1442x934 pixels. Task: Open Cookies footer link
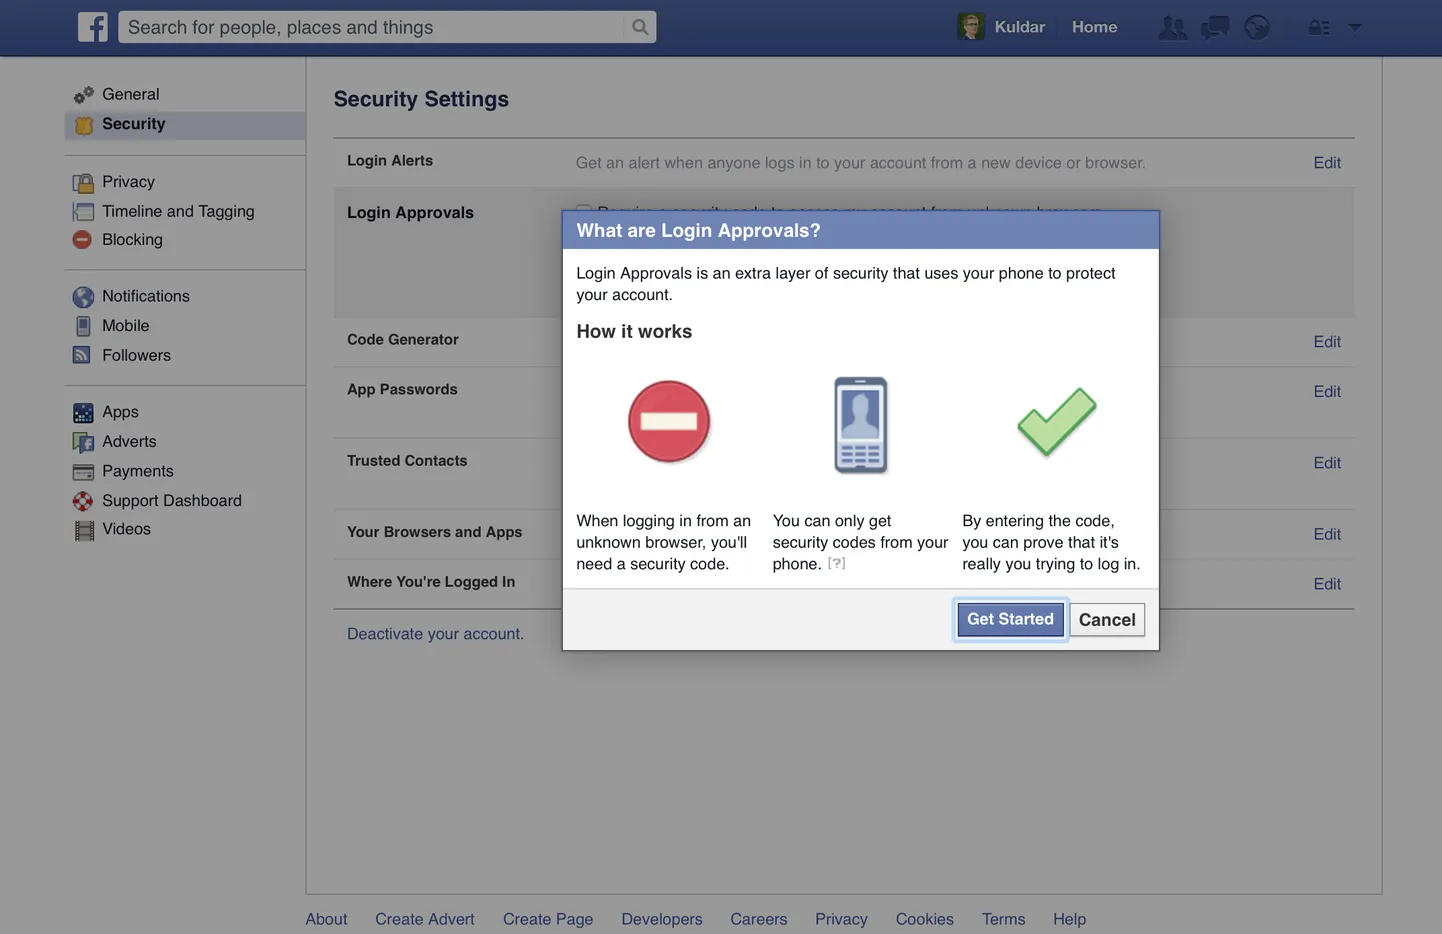tap(925, 919)
